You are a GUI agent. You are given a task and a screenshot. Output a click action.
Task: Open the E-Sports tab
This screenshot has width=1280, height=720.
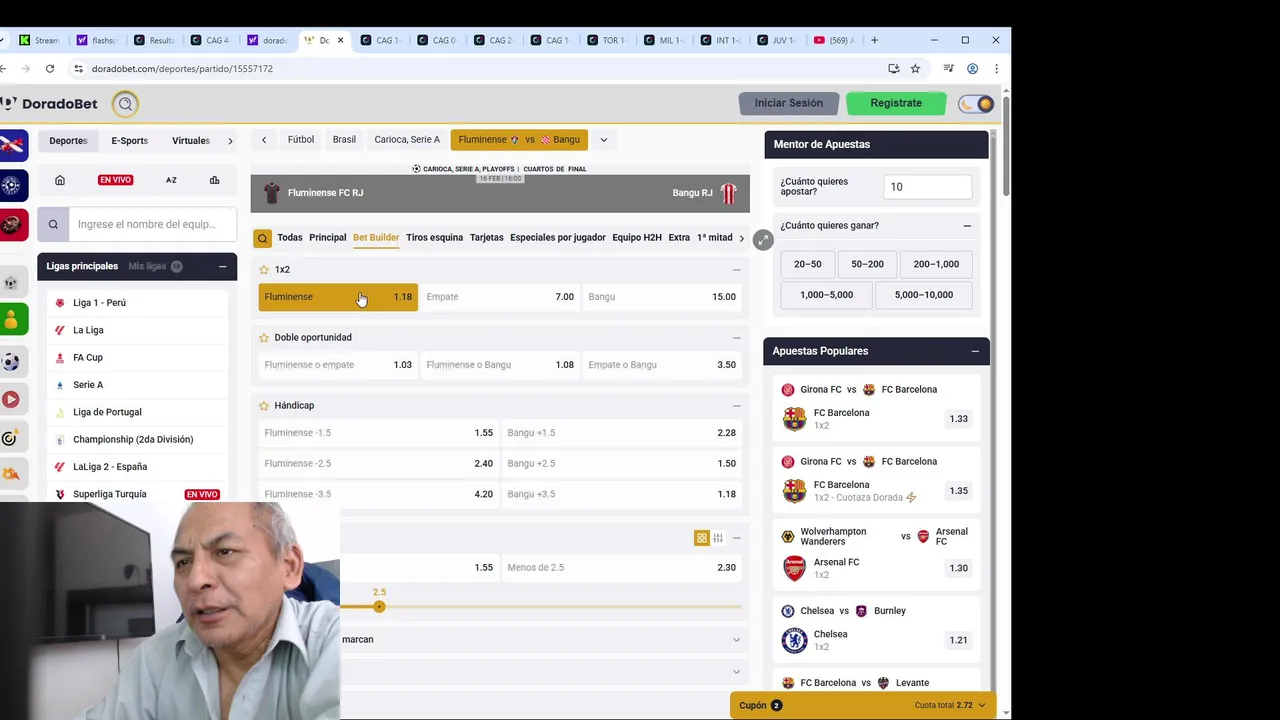tap(129, 141)
